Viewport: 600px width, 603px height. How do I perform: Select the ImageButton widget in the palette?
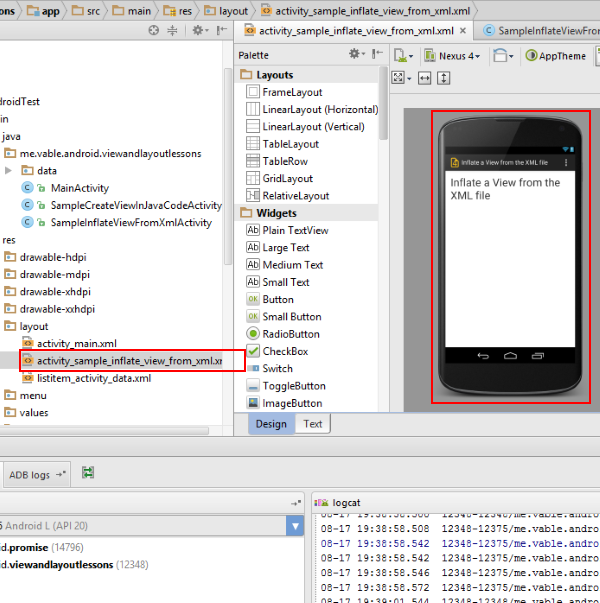(x=284, y=403)
